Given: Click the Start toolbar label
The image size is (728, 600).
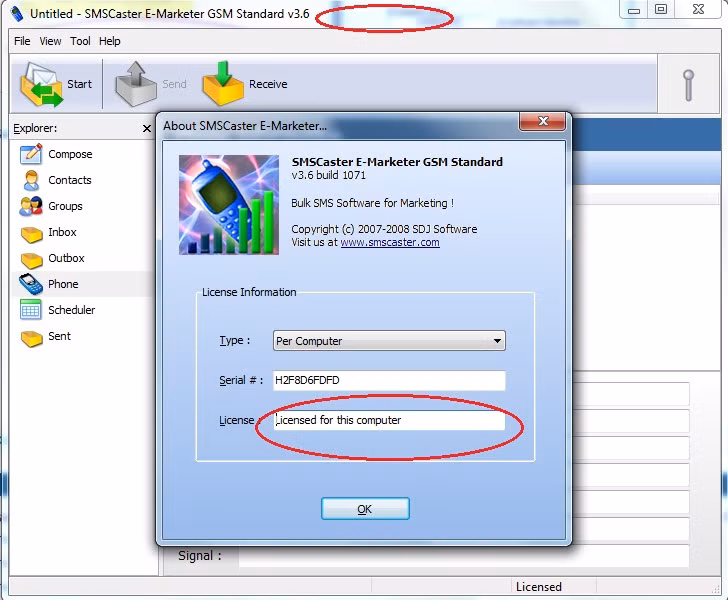Looking at the screenshot, I should pos(79,84).
